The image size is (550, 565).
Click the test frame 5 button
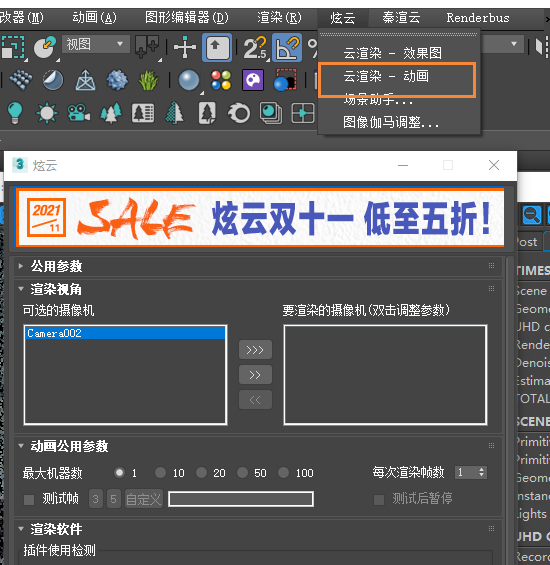click(x=114, y=499)
